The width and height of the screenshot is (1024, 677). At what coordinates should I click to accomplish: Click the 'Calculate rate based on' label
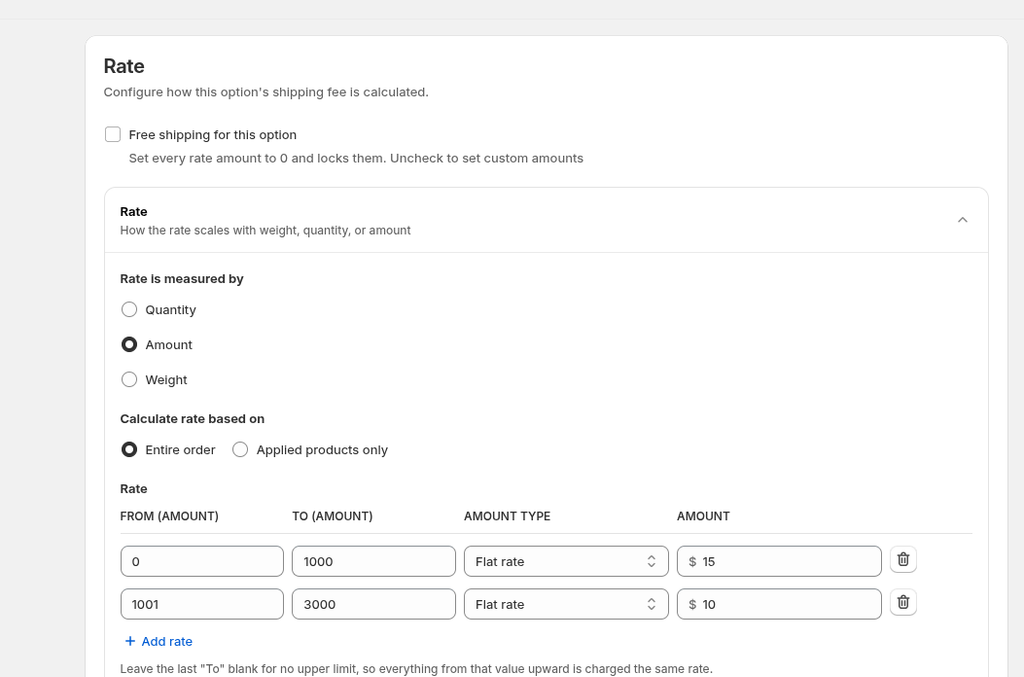(x=192, y=418)
